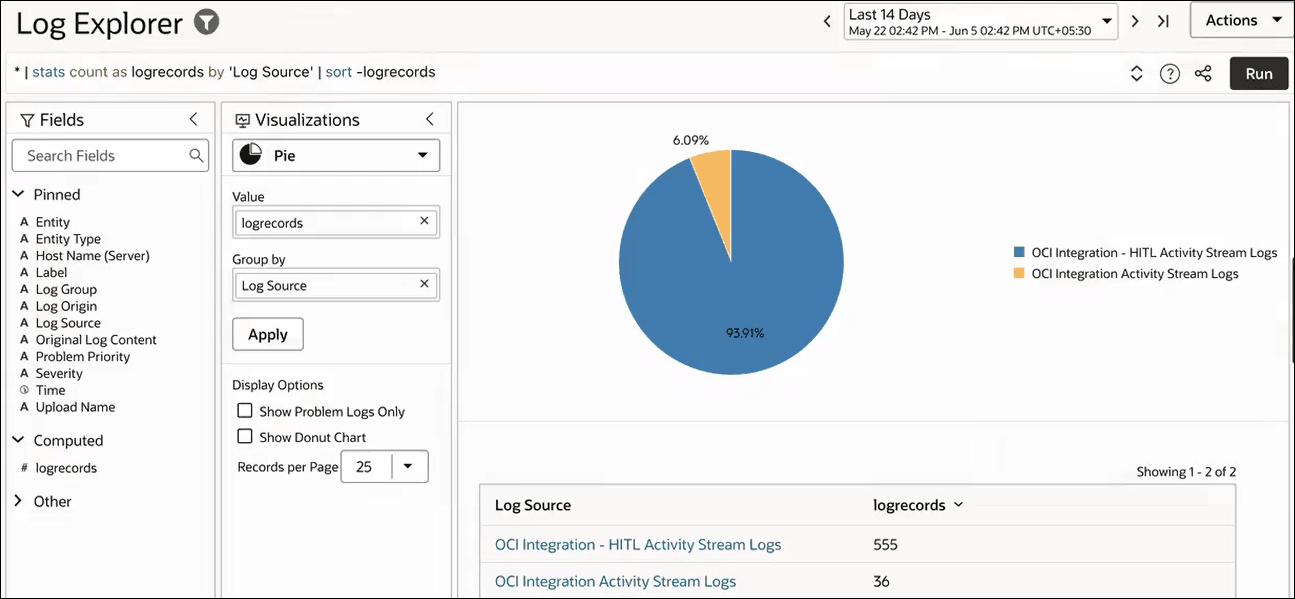Click the blue HITL legend swatch
1295x599 pixels.
click(1019, 253)
